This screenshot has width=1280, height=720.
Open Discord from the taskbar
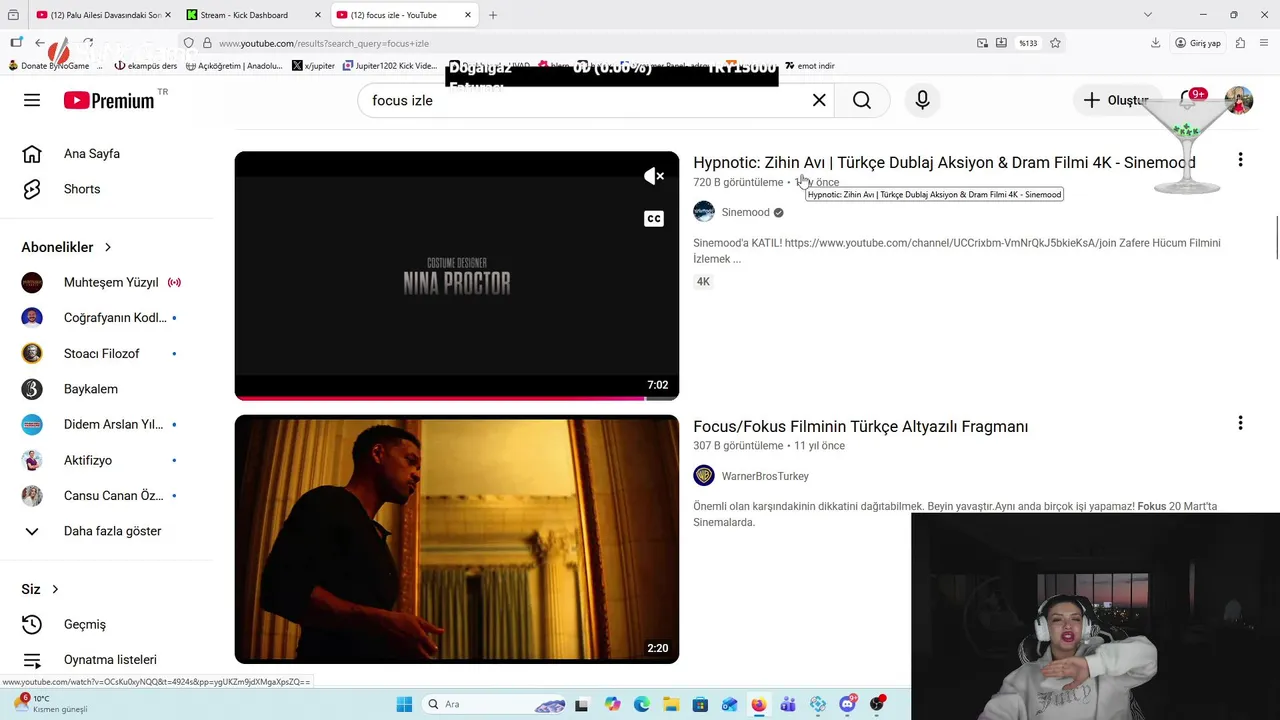pos(848,704)
